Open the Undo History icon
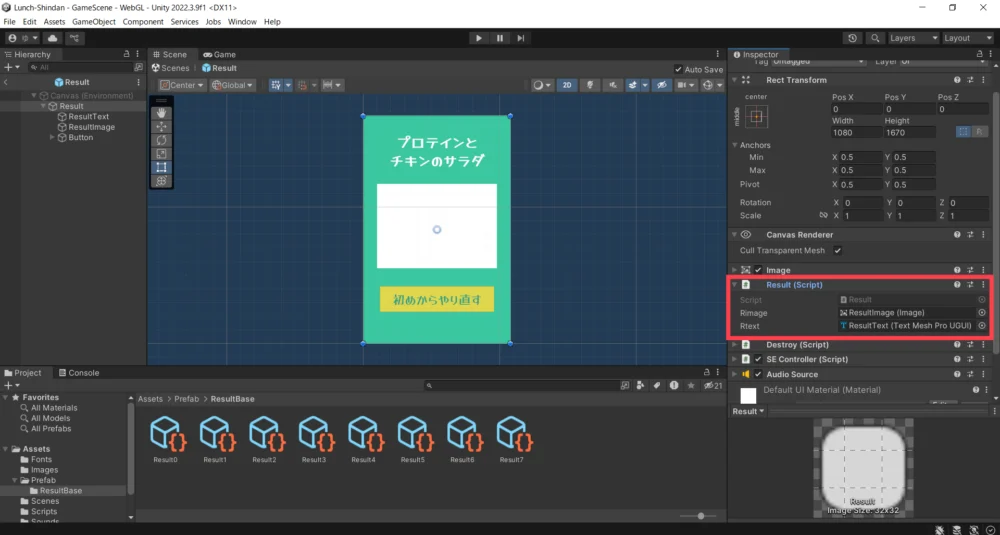This screenshot has width=1000, height=535. [x=853, y=38]
